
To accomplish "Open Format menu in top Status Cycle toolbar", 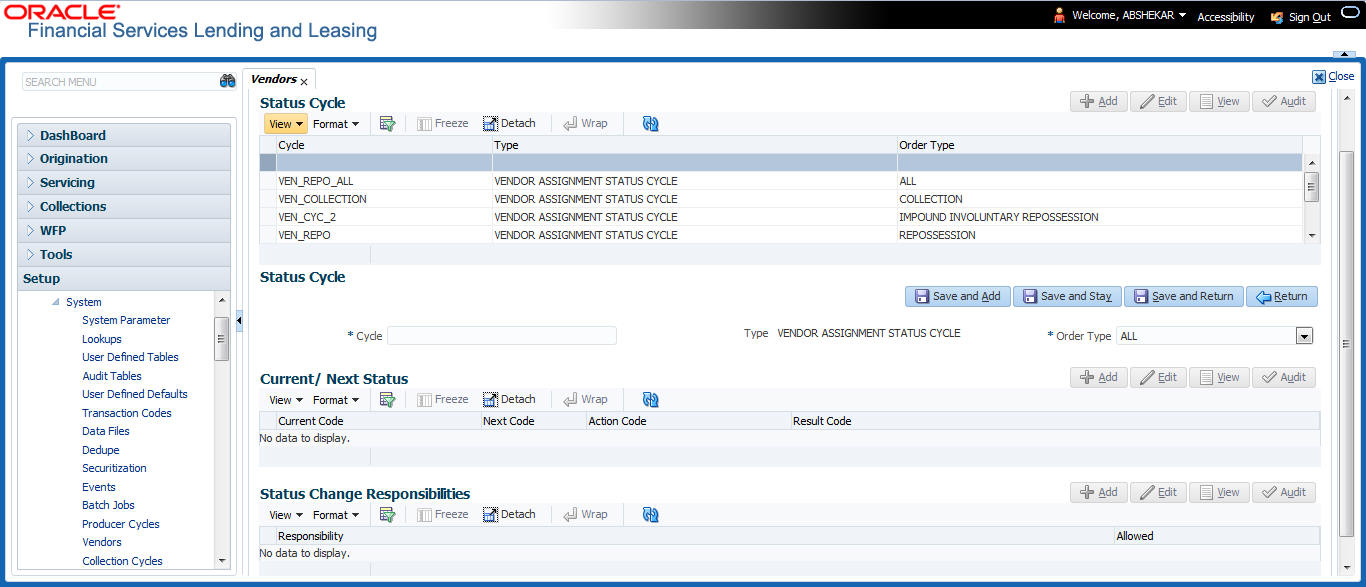I will pos(336,124).
